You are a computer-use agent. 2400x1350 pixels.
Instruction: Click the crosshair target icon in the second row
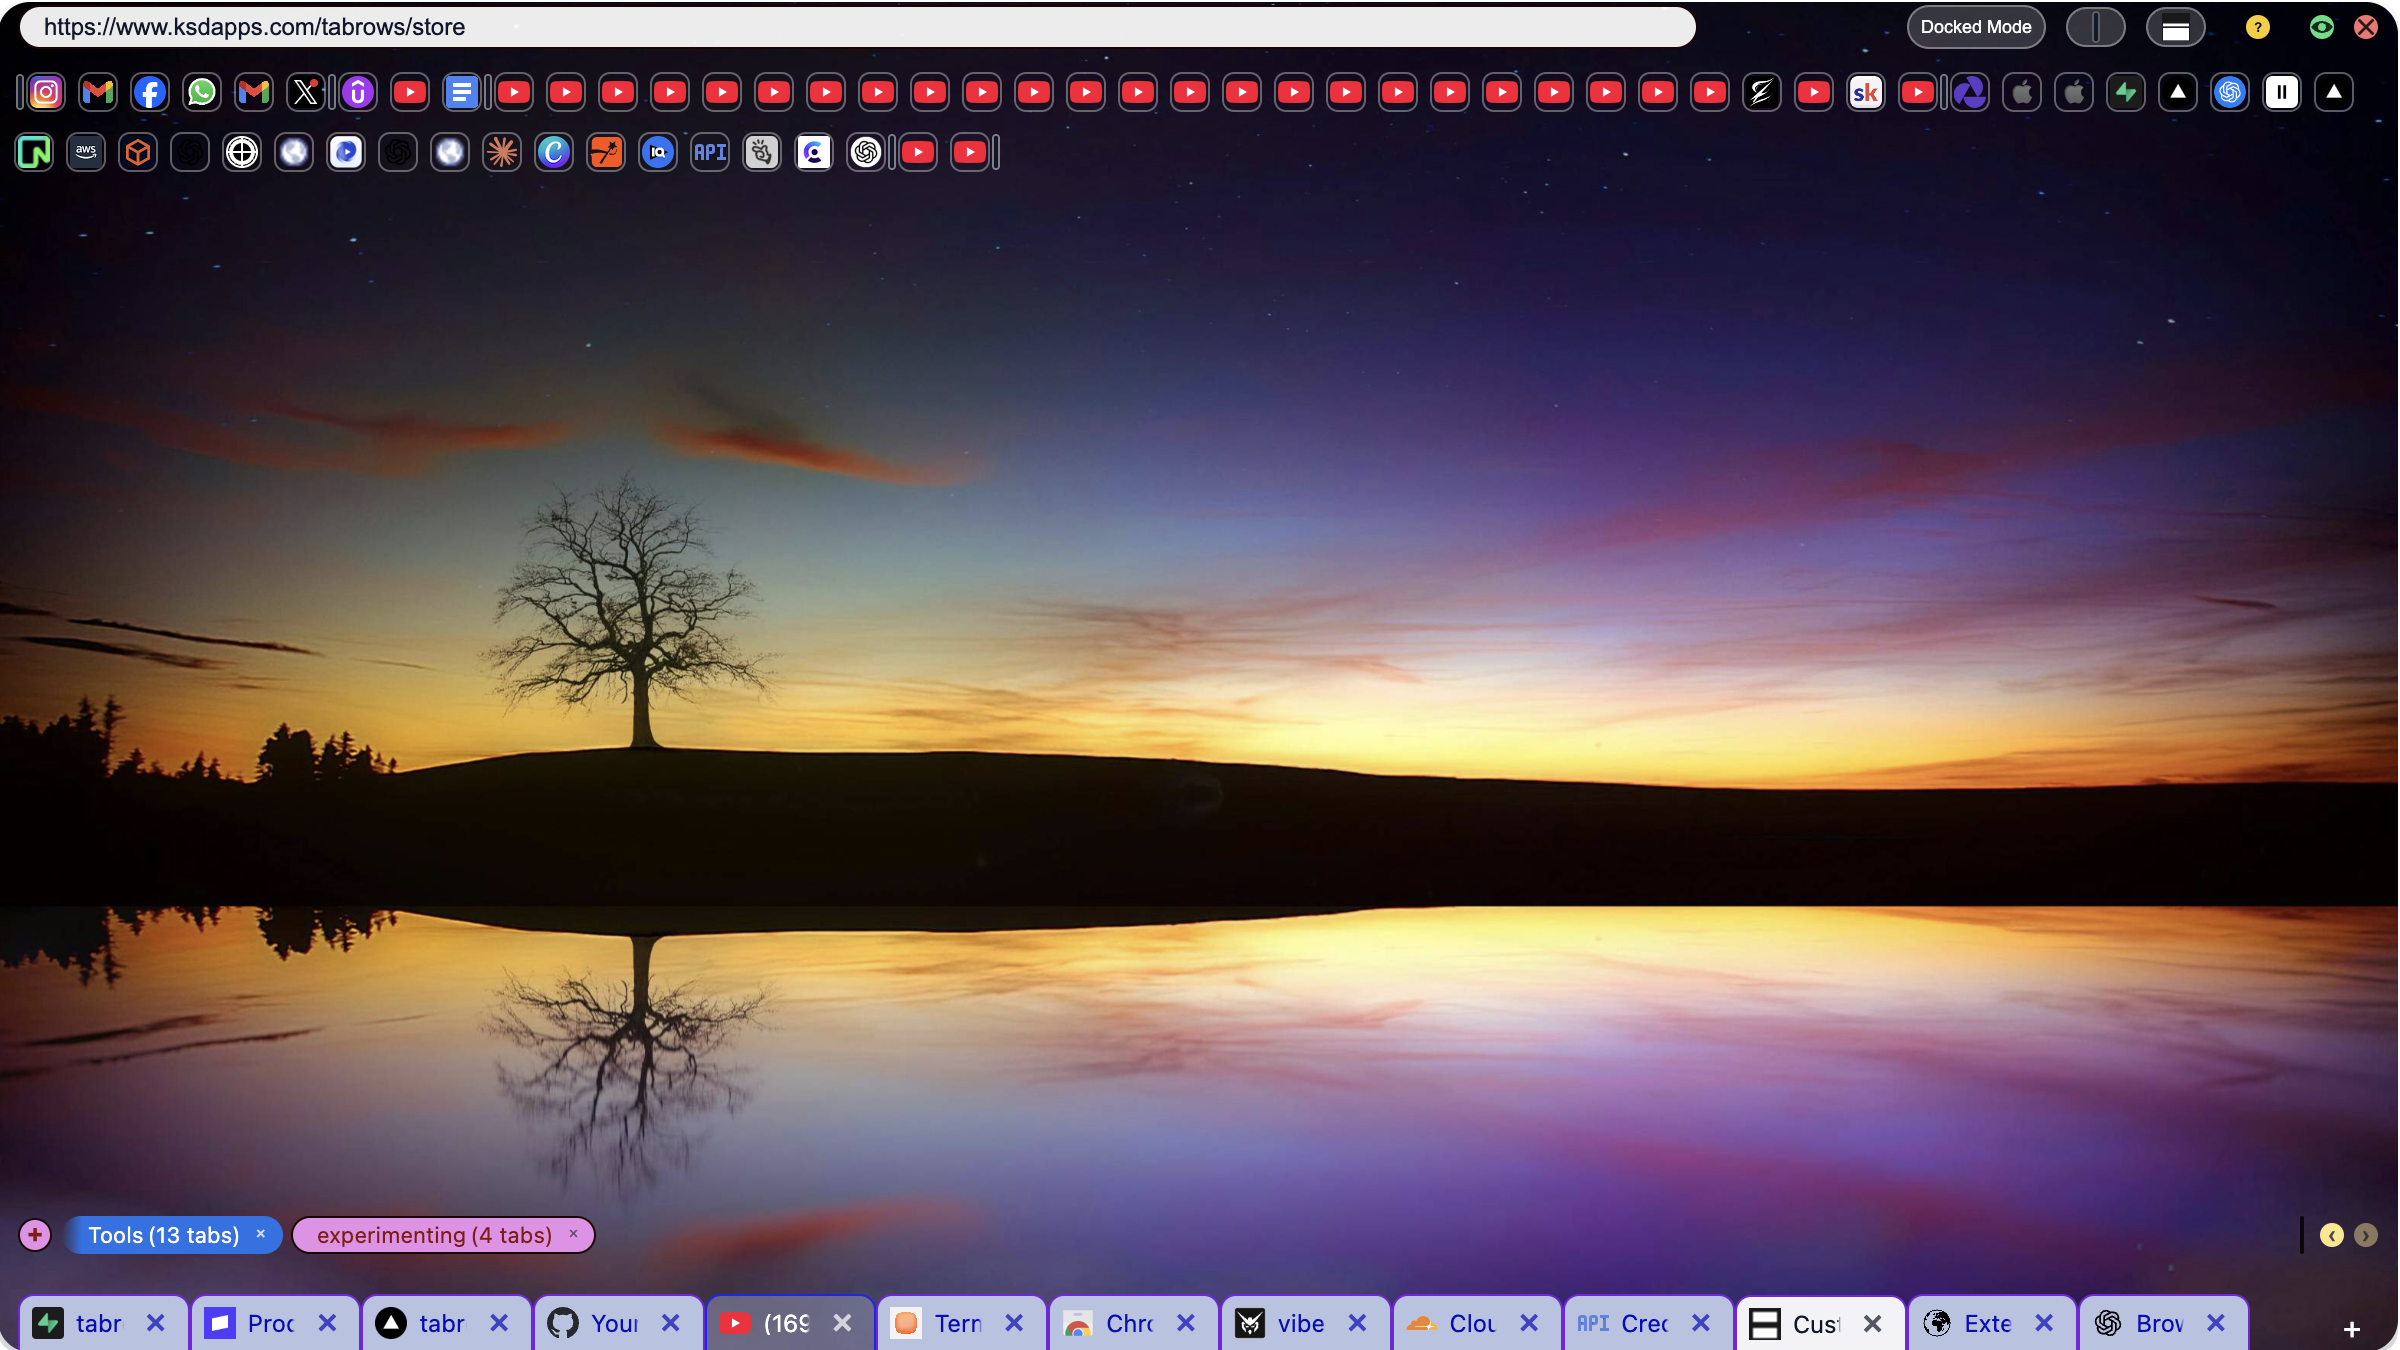pyautogui.click(x=242, y=152)
